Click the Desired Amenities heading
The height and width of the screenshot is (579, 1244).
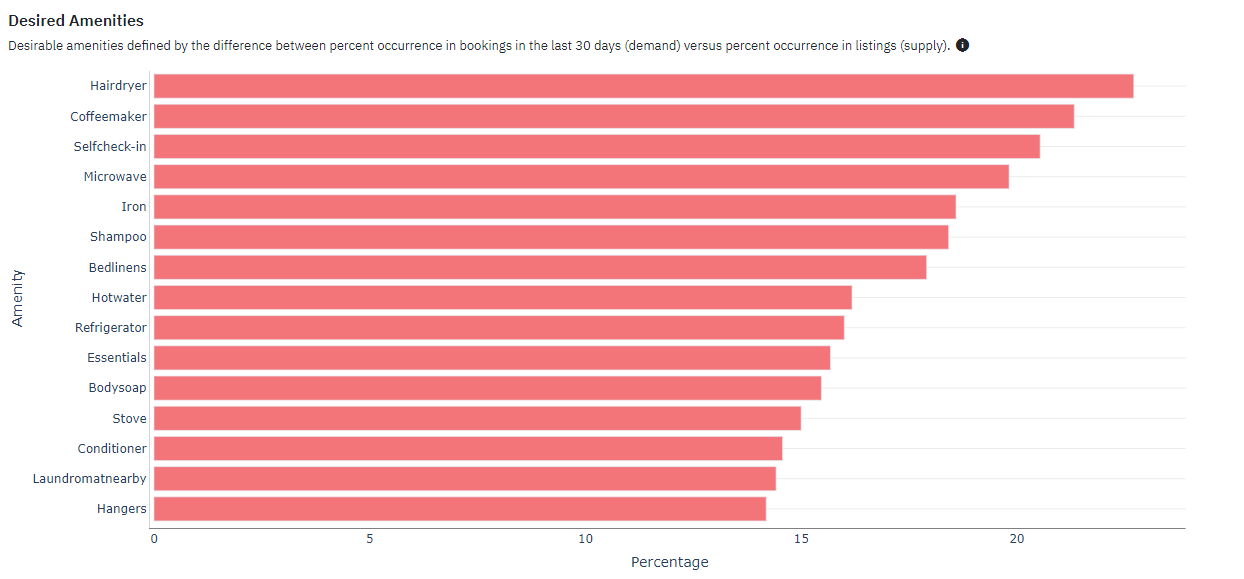point(76,20)
